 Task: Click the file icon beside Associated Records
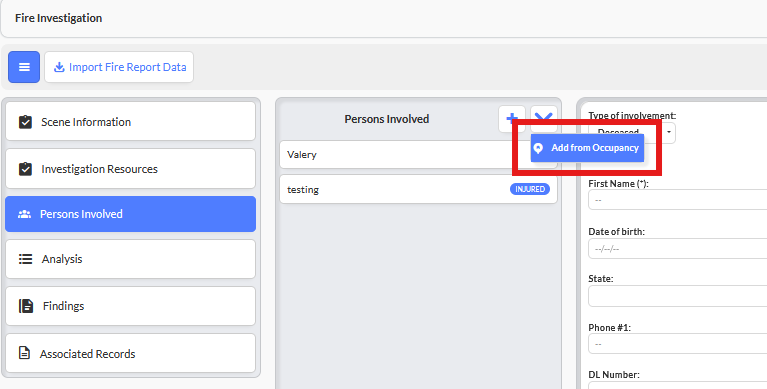(24, 353)
